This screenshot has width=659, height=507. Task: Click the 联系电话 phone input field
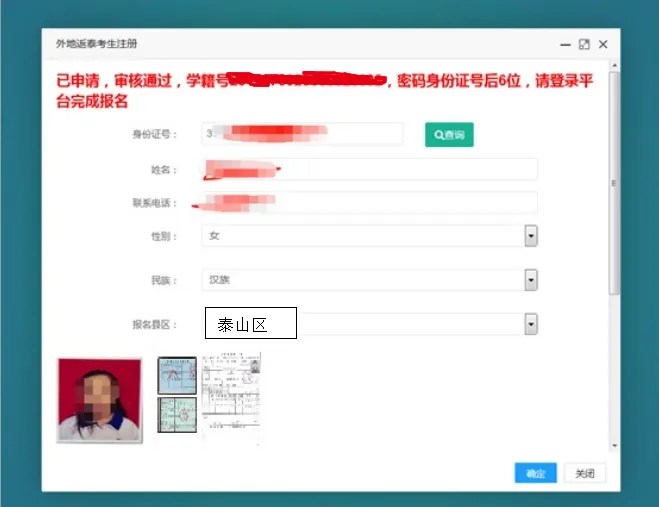[x=369, y=203]
